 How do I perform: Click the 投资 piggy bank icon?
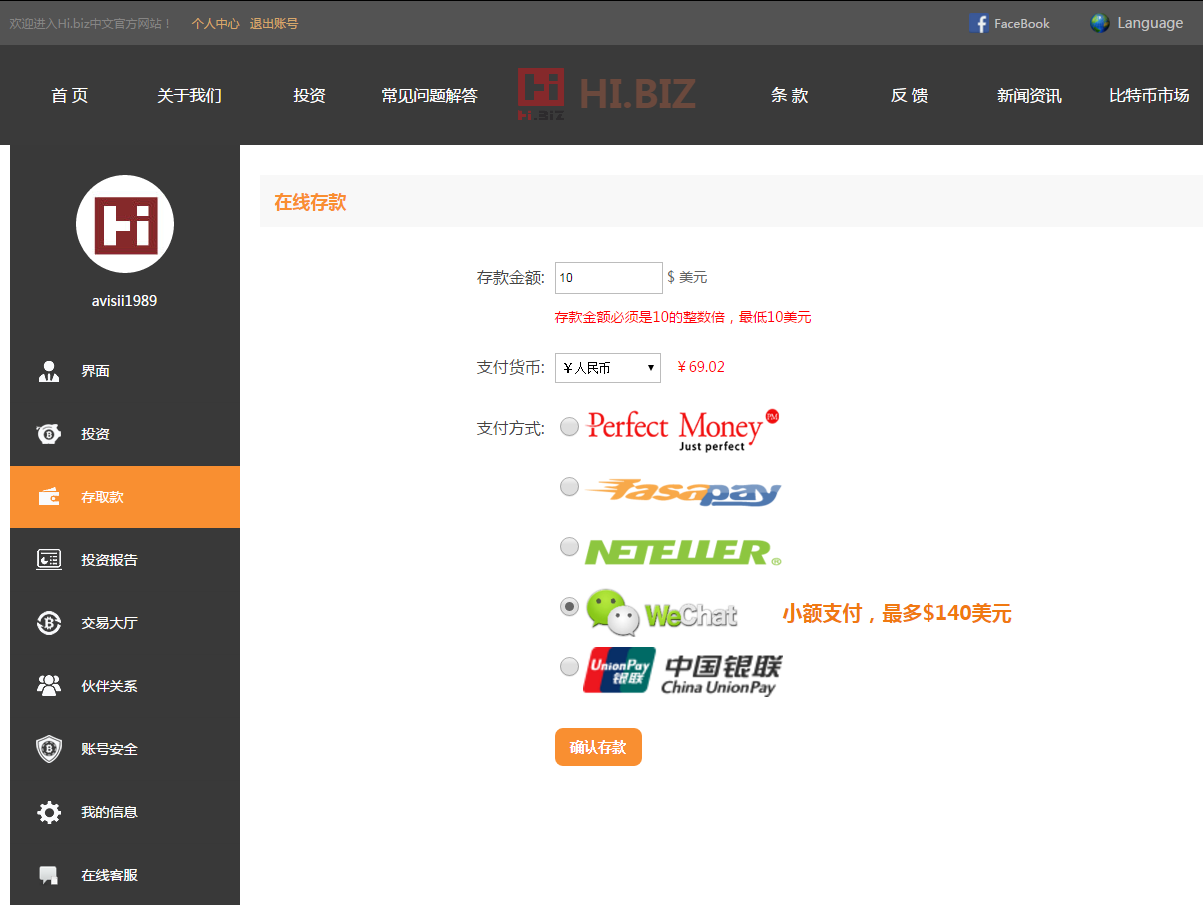click(48, 434)
